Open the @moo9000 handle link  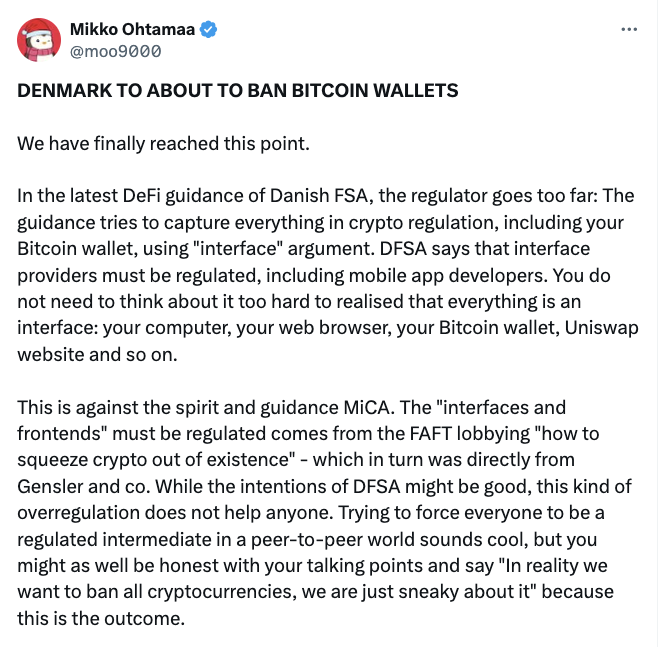[x=115, y=51]
